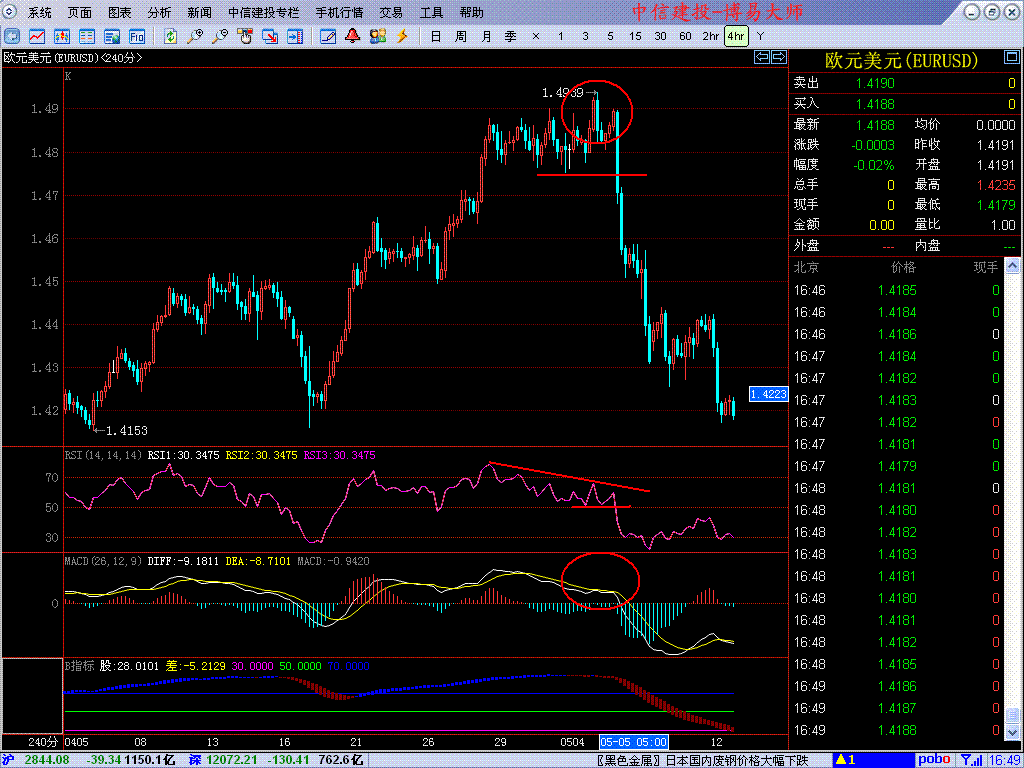1024x768 pixels.
Task: Click the B指标 indicator label
Action: (78, 666)
